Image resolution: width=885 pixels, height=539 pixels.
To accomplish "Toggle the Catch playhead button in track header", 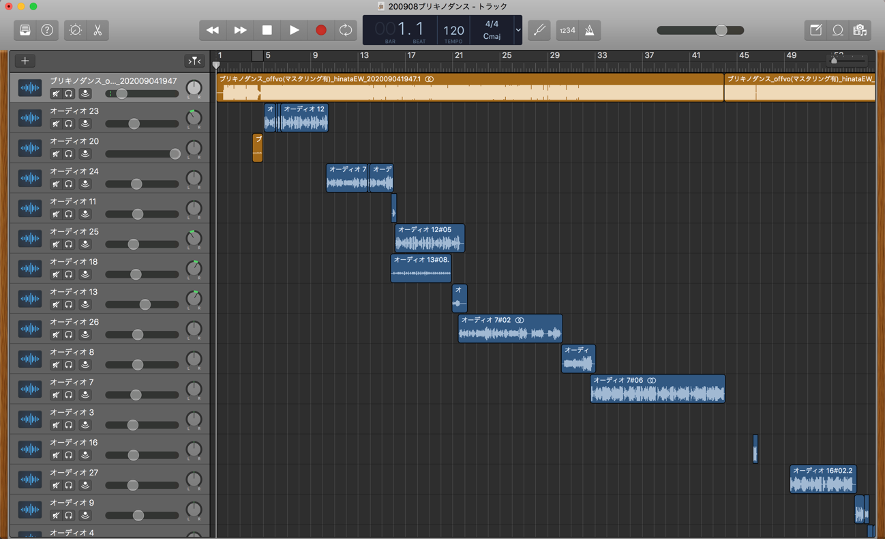I will click(194, 61).
